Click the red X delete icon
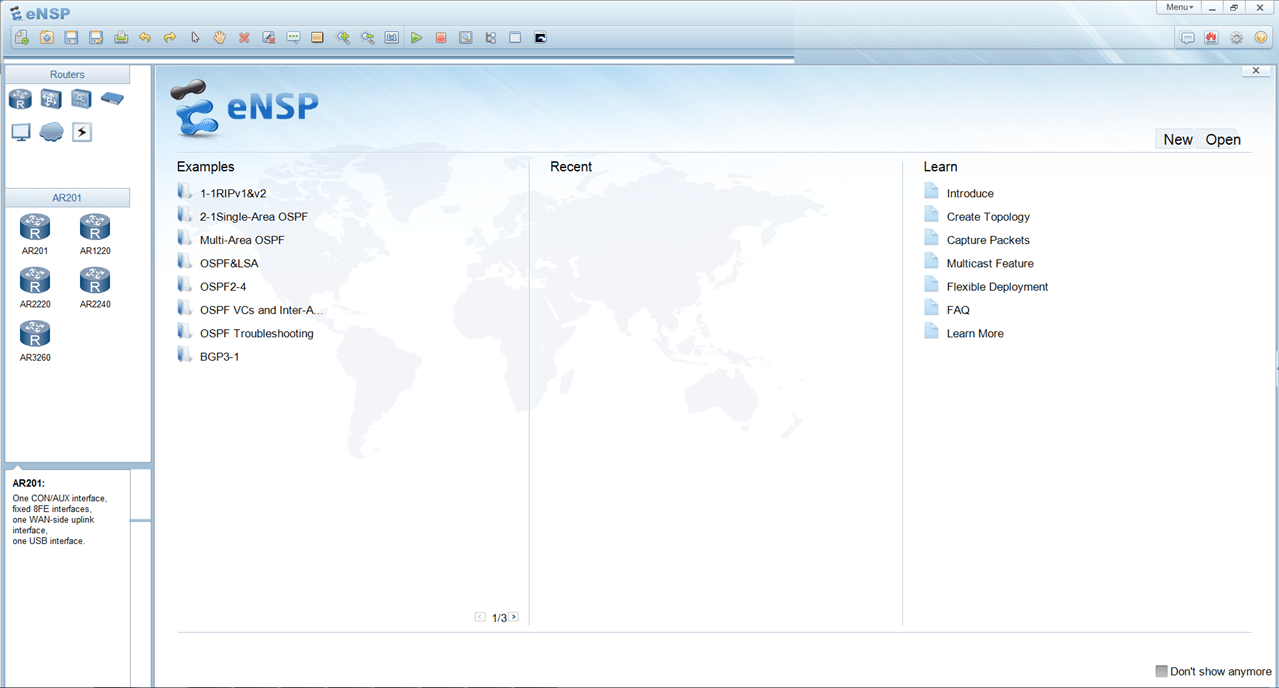Screen dimensions: 1279x688 click(x=244, y=38)
